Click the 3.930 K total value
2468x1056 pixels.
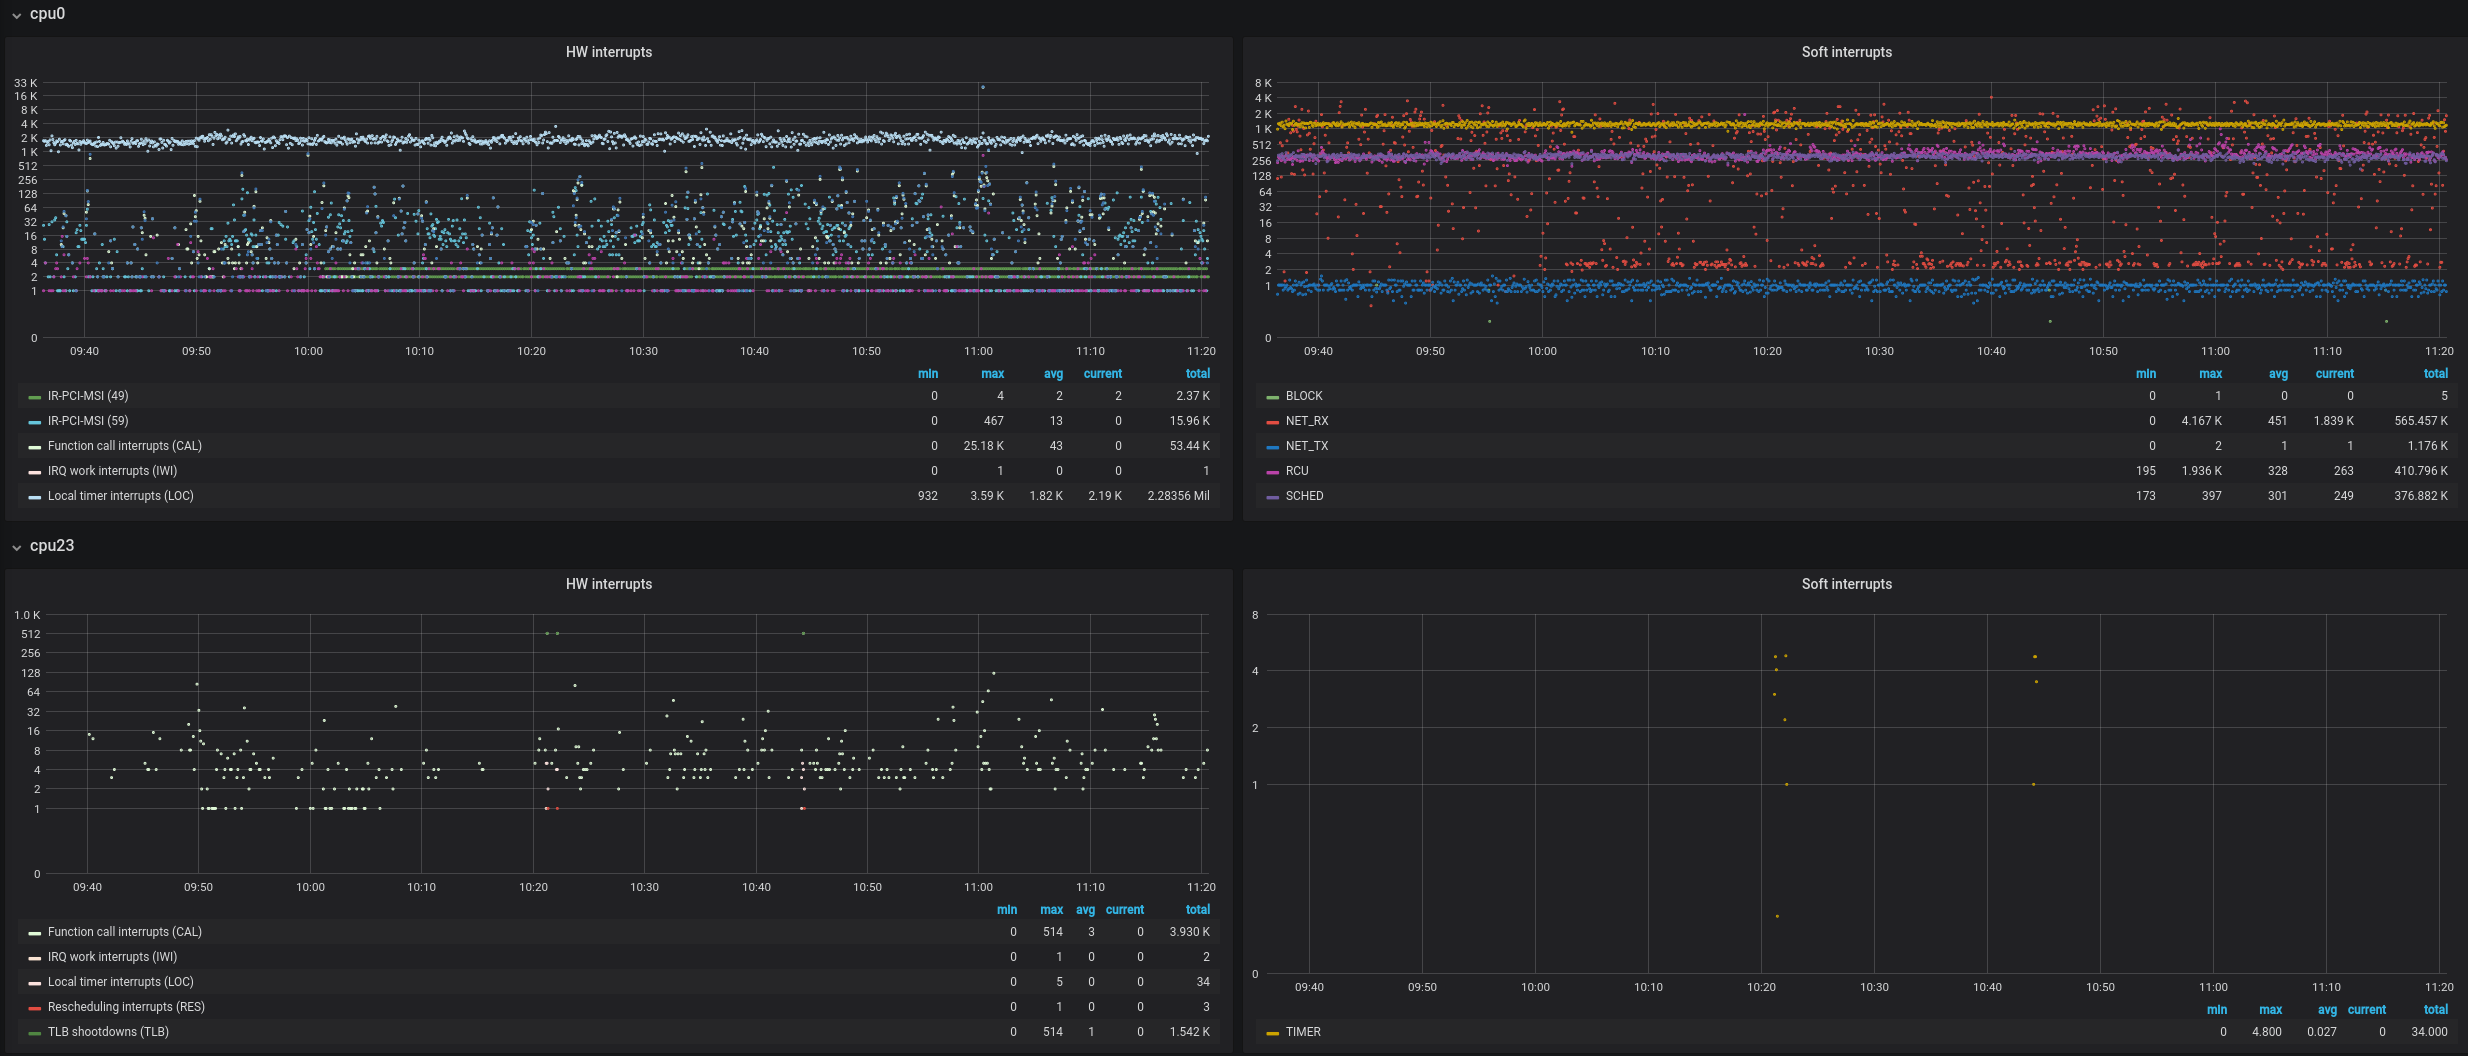pos(1189,932)
